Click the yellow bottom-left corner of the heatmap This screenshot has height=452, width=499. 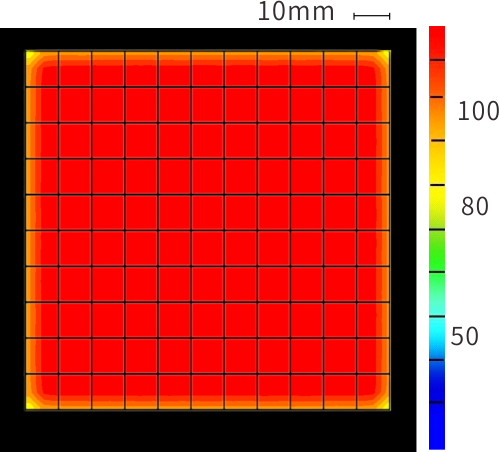coord(30,405)
